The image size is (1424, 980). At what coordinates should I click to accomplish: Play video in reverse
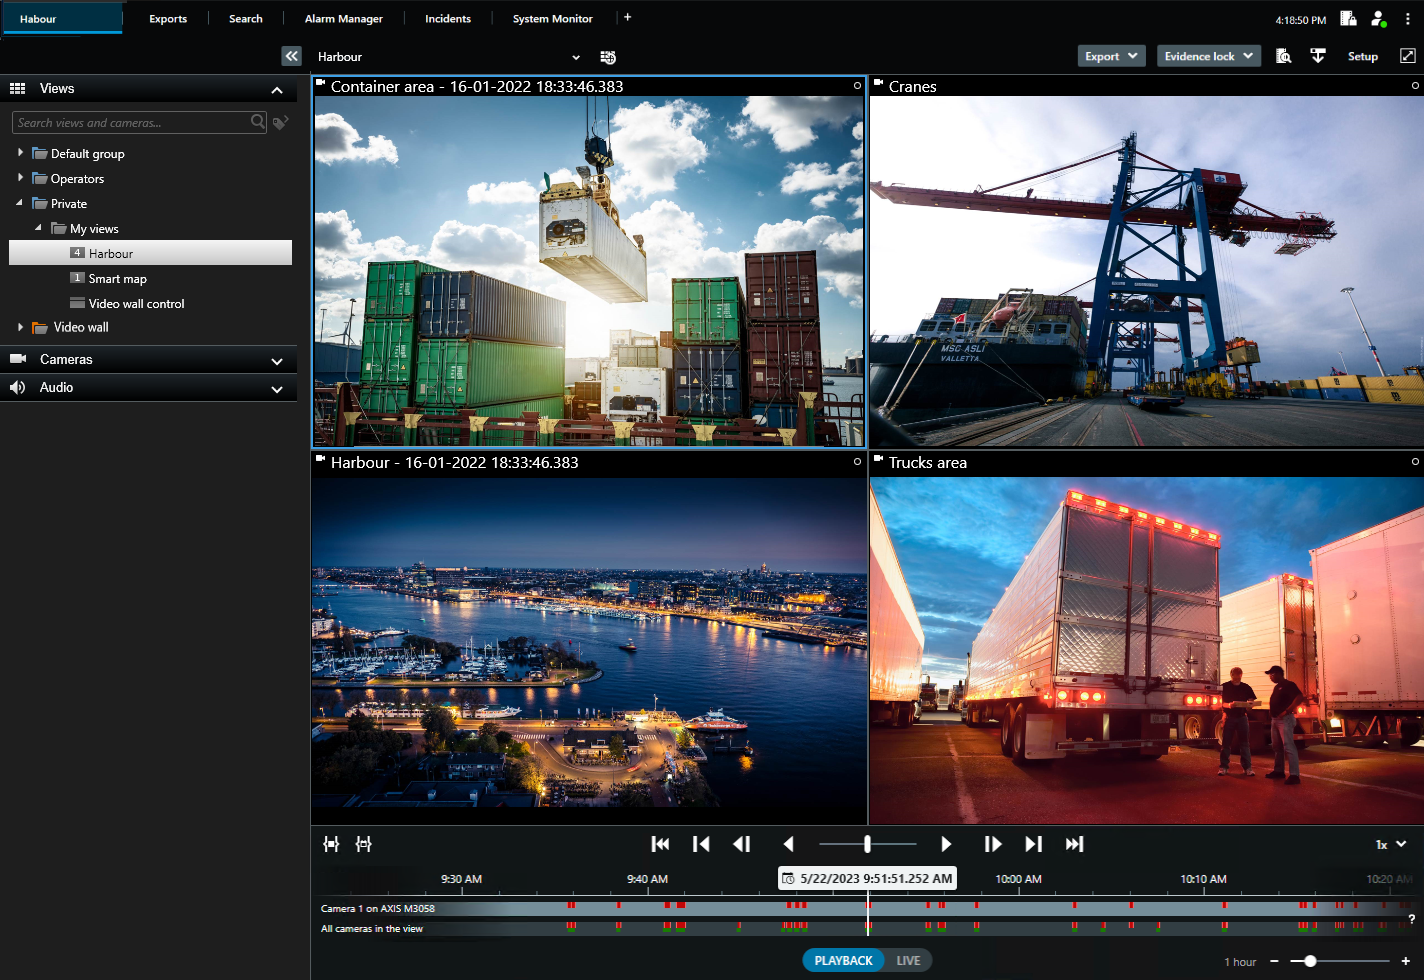point(788,844)
